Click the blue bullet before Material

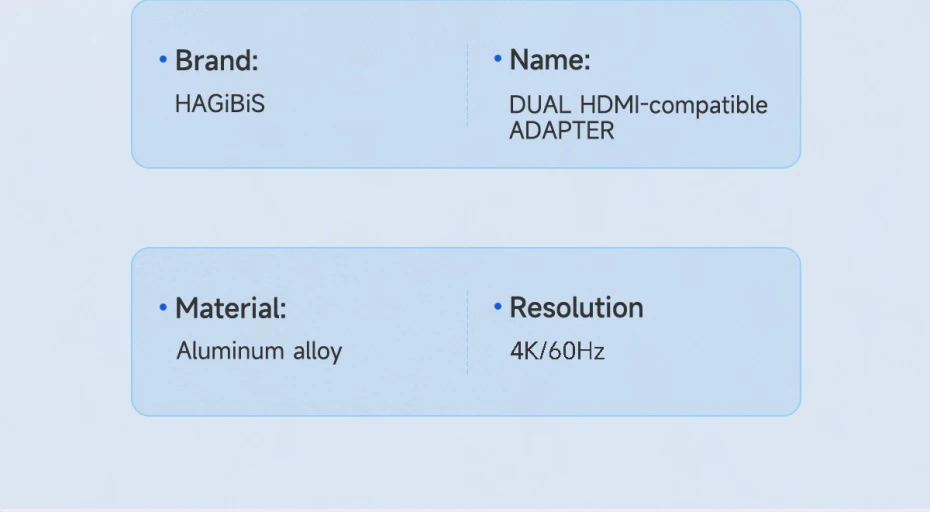point(163,307)
